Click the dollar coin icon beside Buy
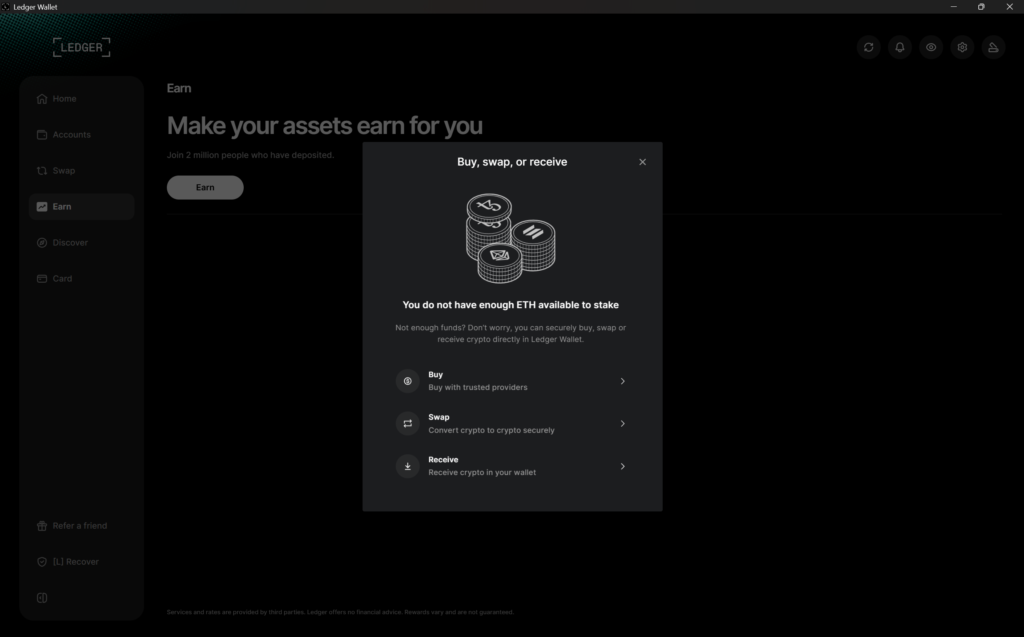 408,381
